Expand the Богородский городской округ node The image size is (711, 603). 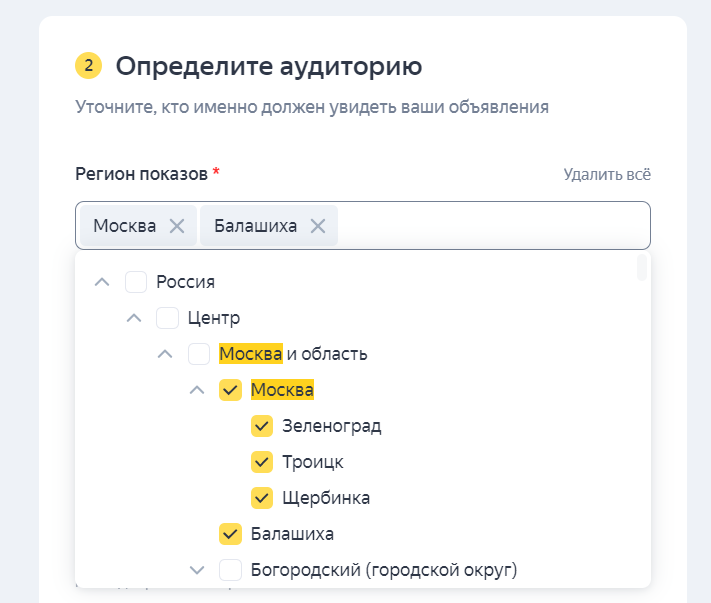(197, 570)
